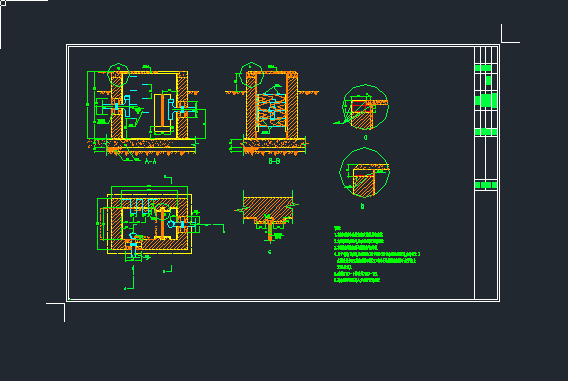Click the green detail circle on B-B section

click(251, 75)
